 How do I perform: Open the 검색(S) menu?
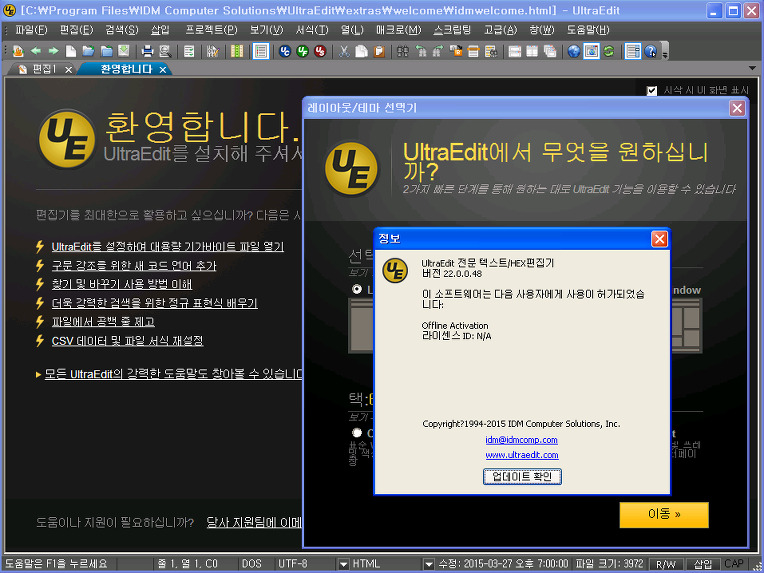coord(122,30)
